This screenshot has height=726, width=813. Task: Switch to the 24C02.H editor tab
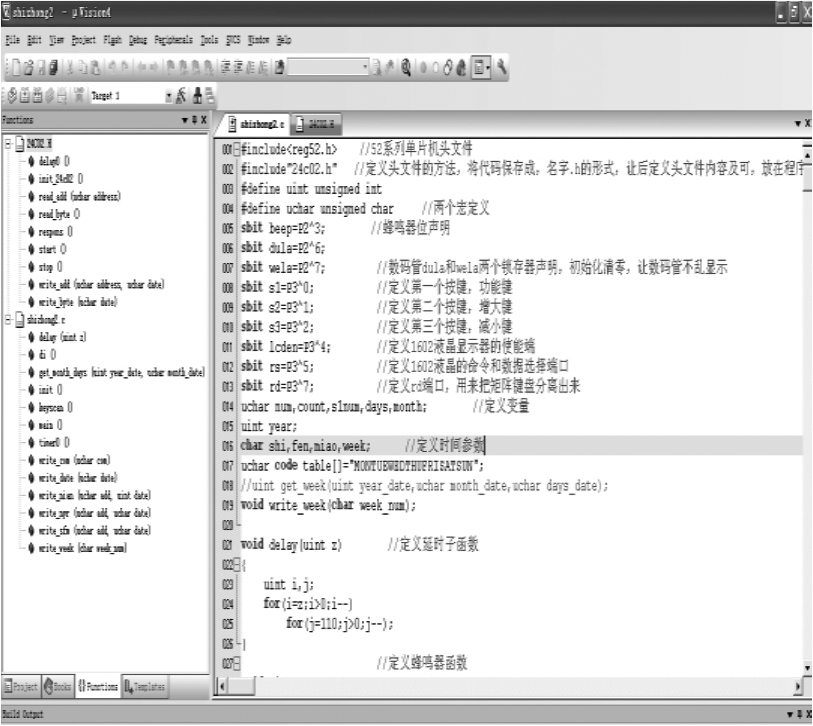point(316,124)
